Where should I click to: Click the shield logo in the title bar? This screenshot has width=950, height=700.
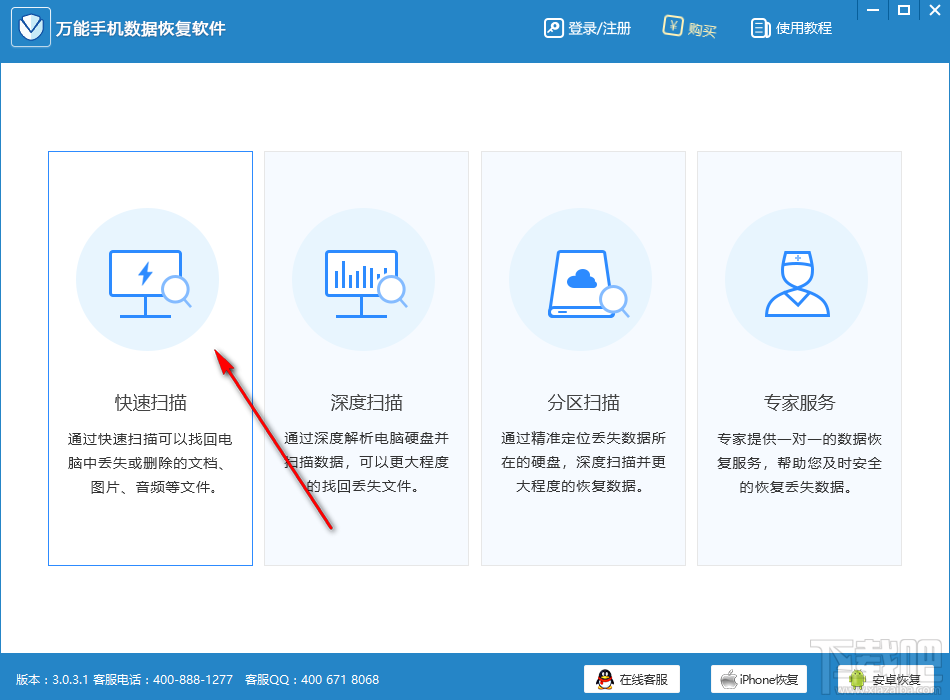(30, 27)
